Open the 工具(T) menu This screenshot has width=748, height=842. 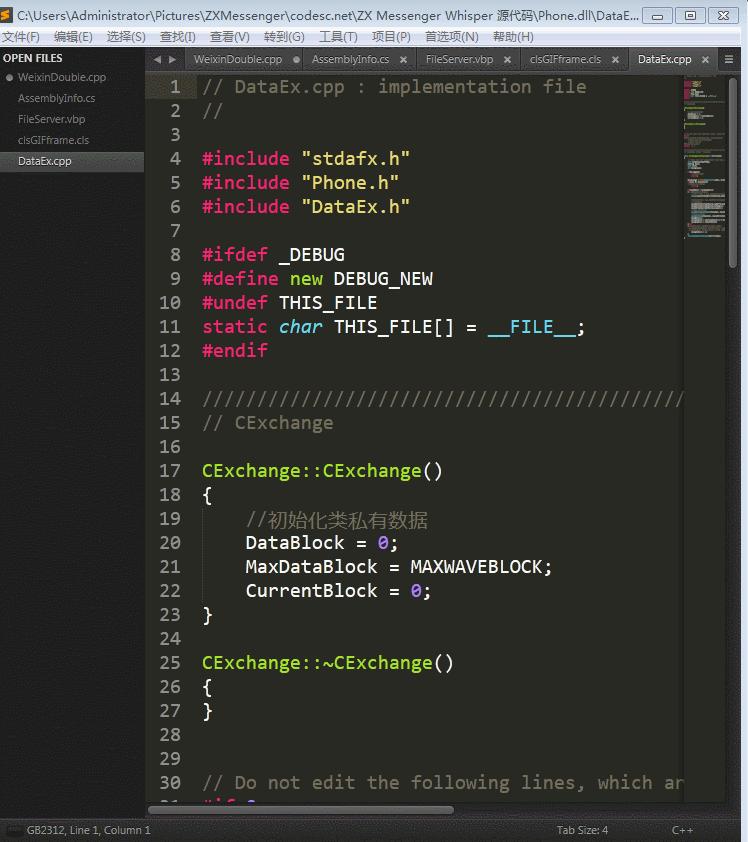[x=338, y=37]
